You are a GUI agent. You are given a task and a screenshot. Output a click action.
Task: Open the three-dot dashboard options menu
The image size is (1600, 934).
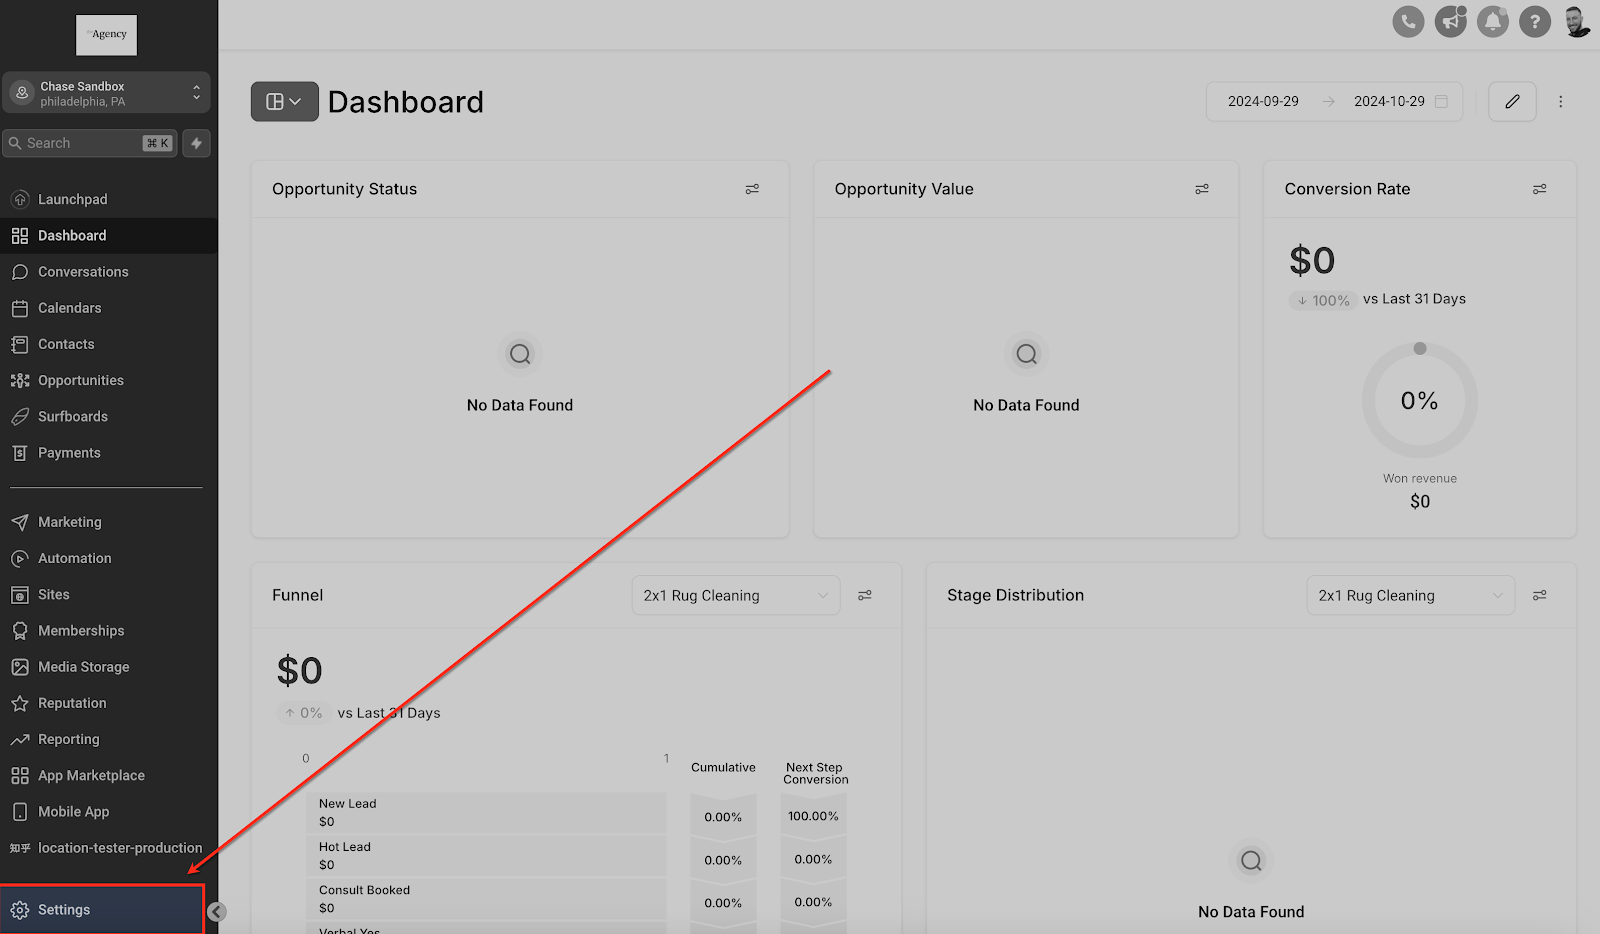(1560, 101)
